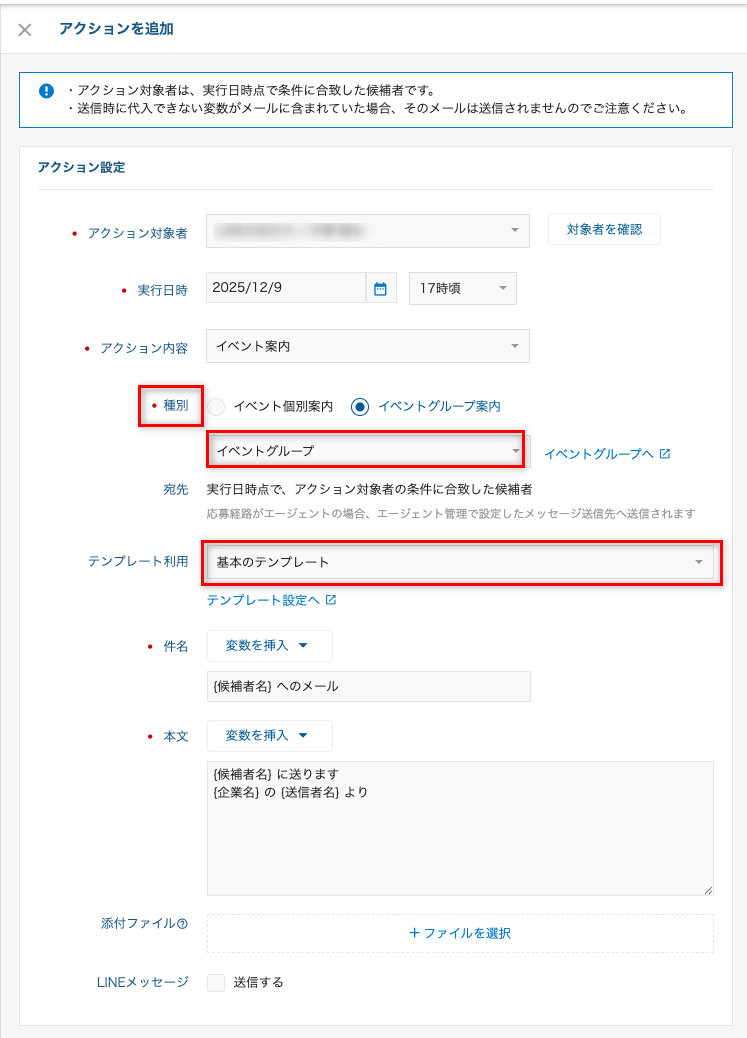Click help icon next to 添付ファイル

[183, 925]
